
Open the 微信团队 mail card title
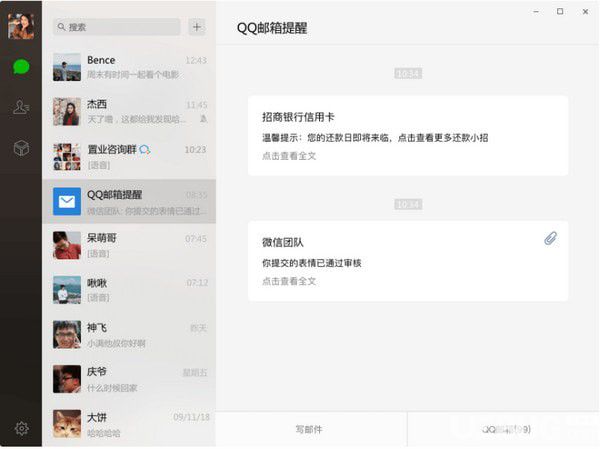[x=282, y=242]
